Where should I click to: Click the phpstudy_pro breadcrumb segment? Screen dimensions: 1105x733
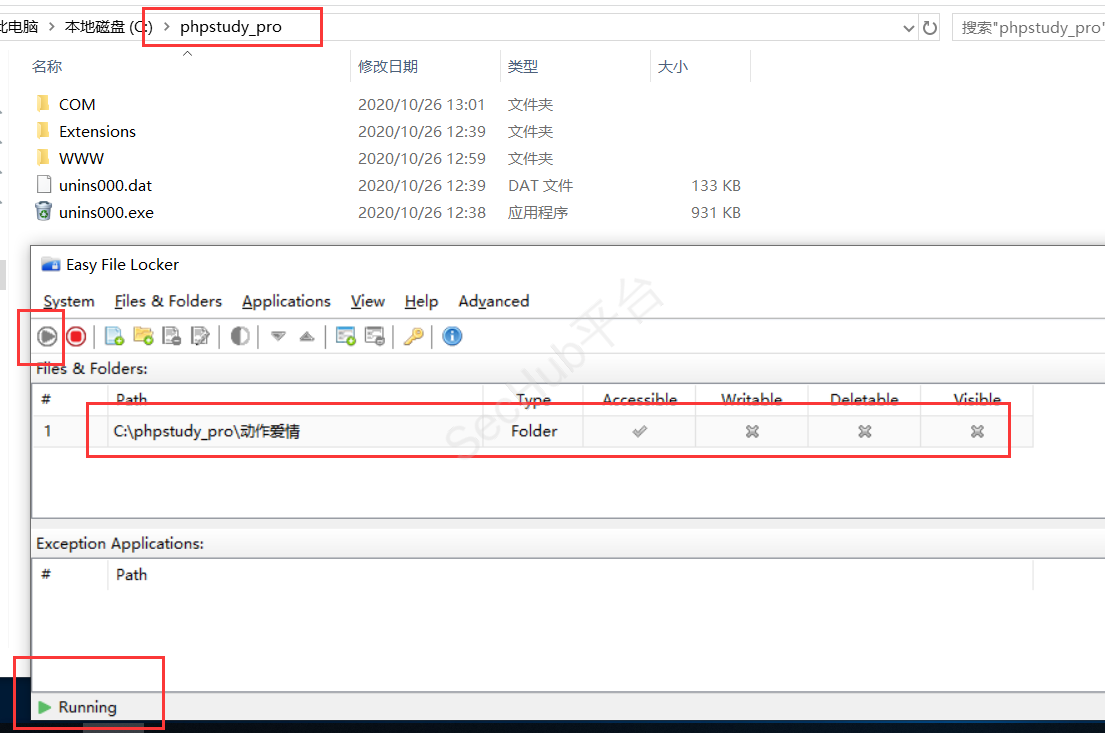[230, 27]
